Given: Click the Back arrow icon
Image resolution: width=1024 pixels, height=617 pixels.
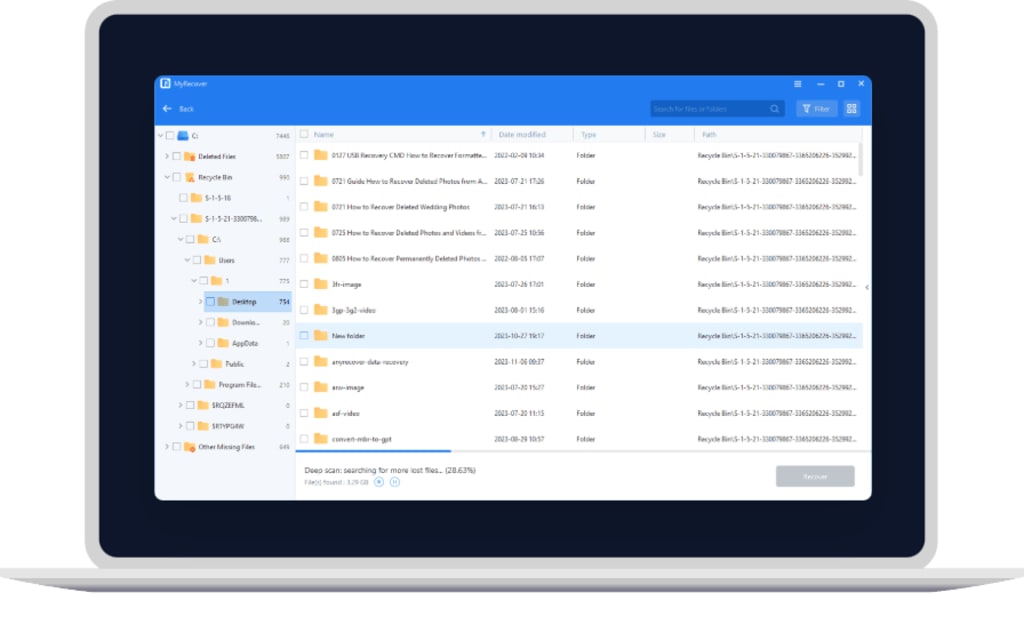Looking at the screenshot, I should pos(167,108).
